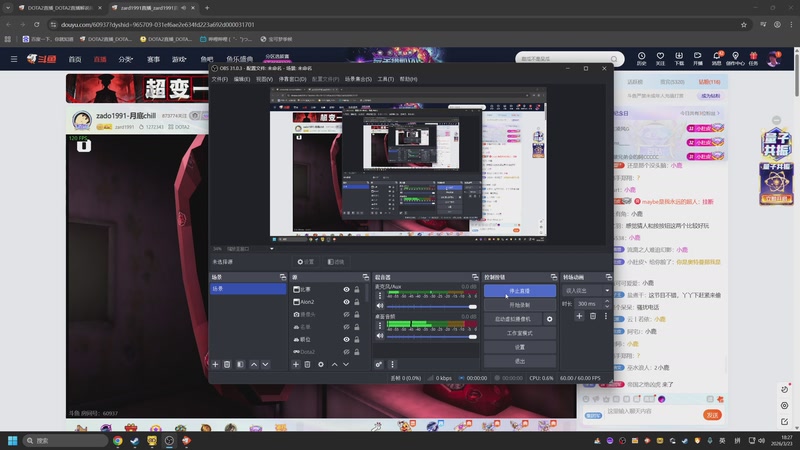Open Douyu hamburger menu icon
Viewport: 800px width, 450px height.
pyautogui.click(x=14, y=59)
